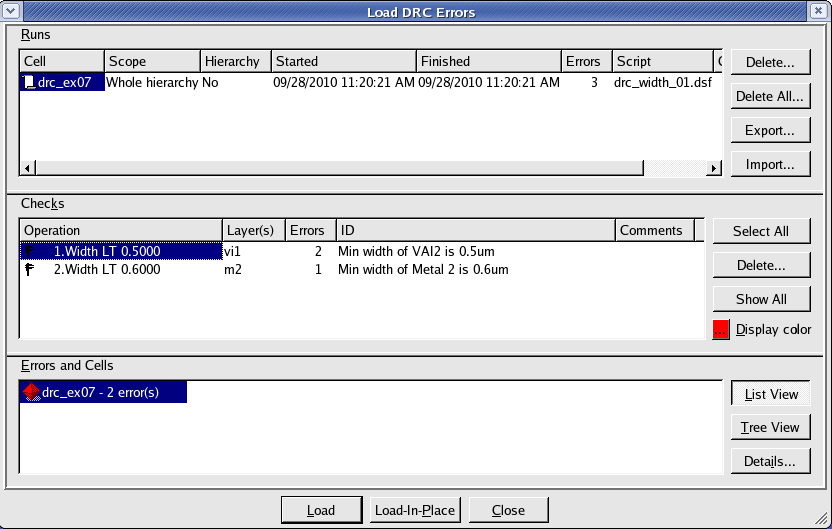The image size is (832, 529).
Task: Click Show All checks button
Action: [x=760, y=299]
